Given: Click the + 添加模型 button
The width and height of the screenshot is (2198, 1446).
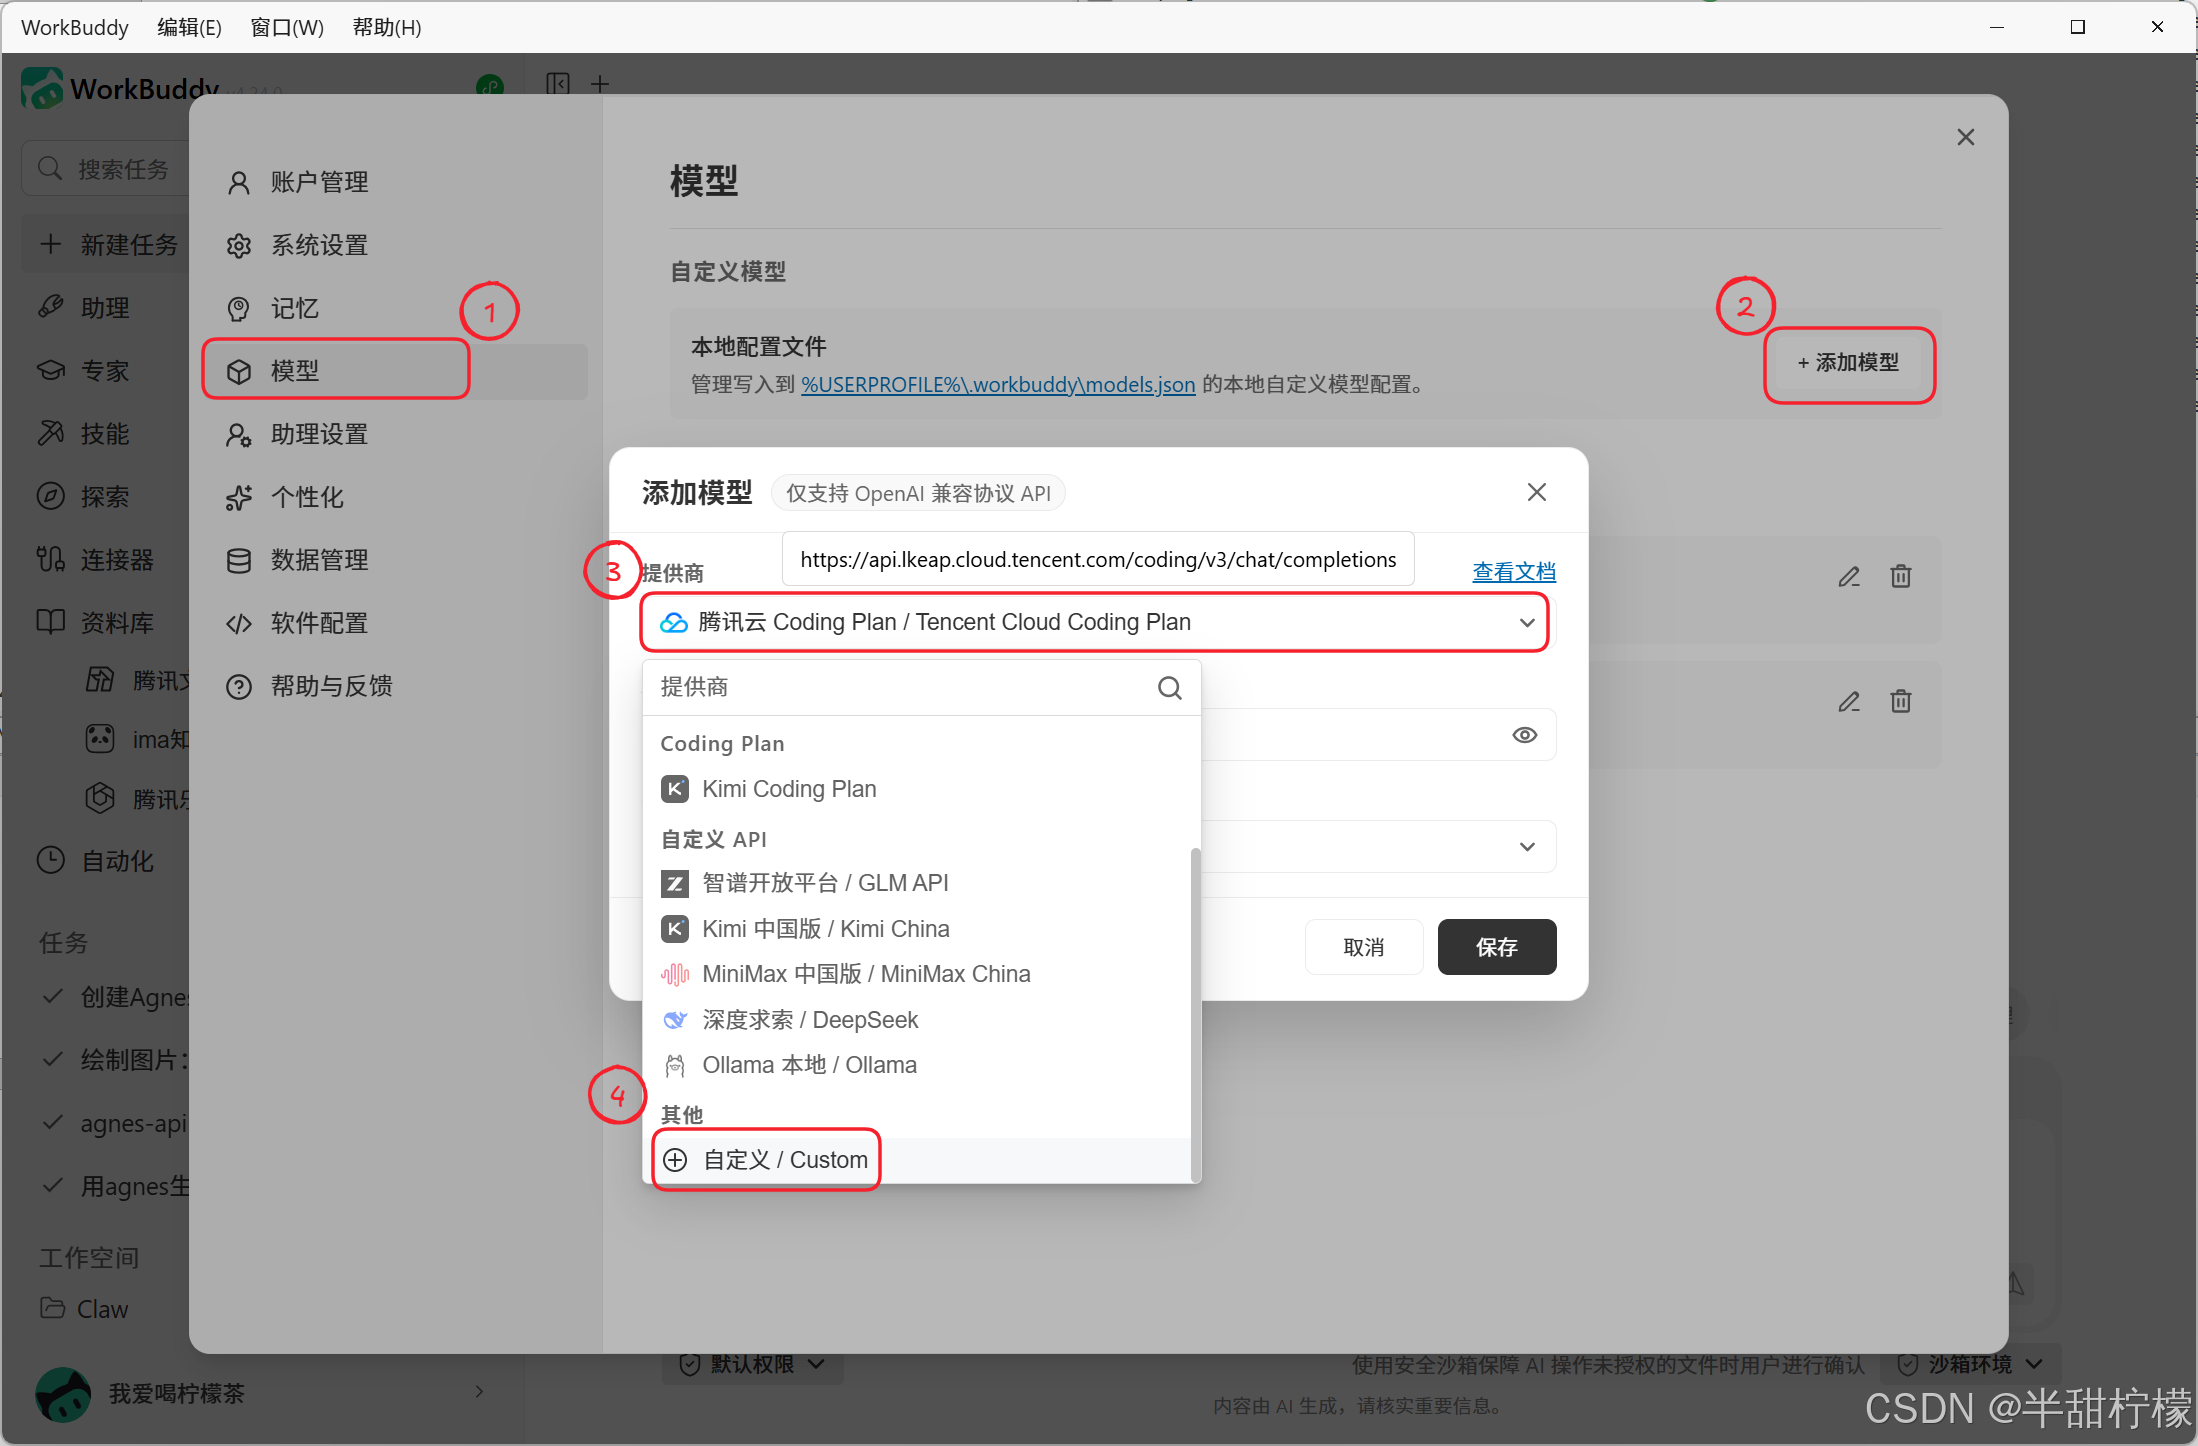Looking at the screenshot, I should pyautogui.click(x=1848, y=363).
